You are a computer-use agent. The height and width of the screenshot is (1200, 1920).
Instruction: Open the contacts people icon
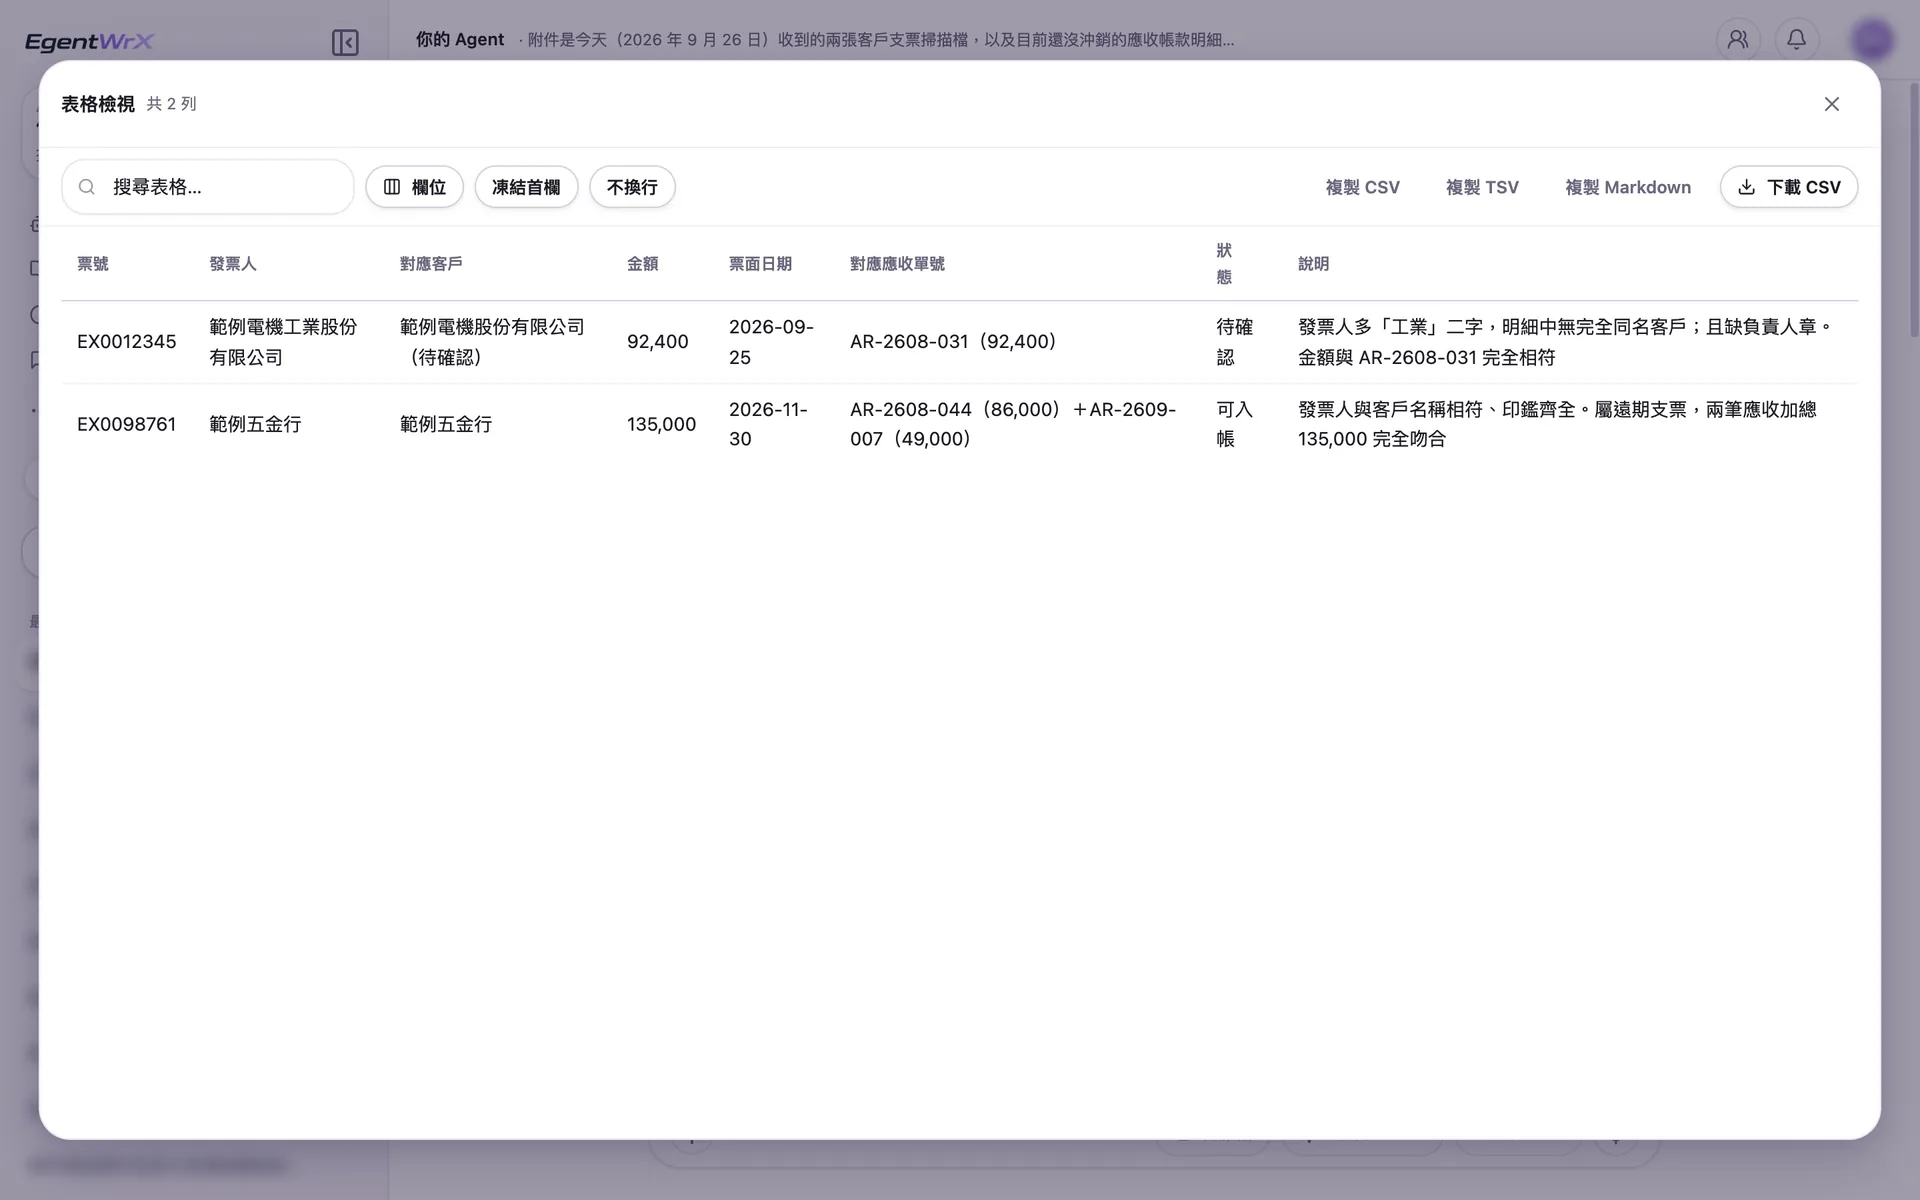click(1738, 40)
